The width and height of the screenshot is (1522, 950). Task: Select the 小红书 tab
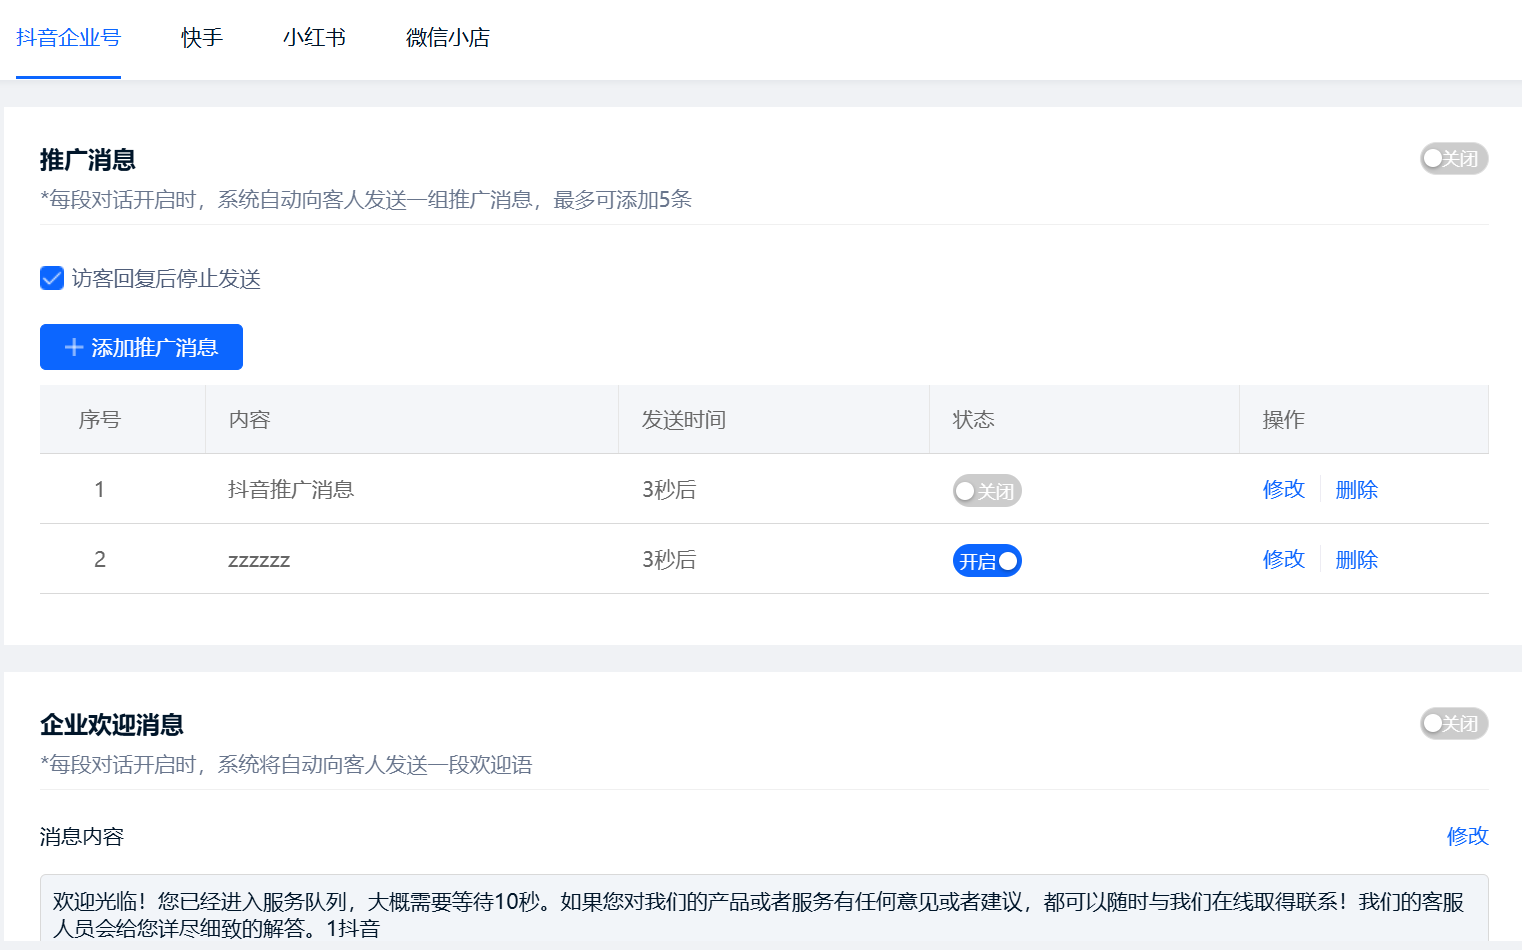pyautogui.click(x=314, y=38)
